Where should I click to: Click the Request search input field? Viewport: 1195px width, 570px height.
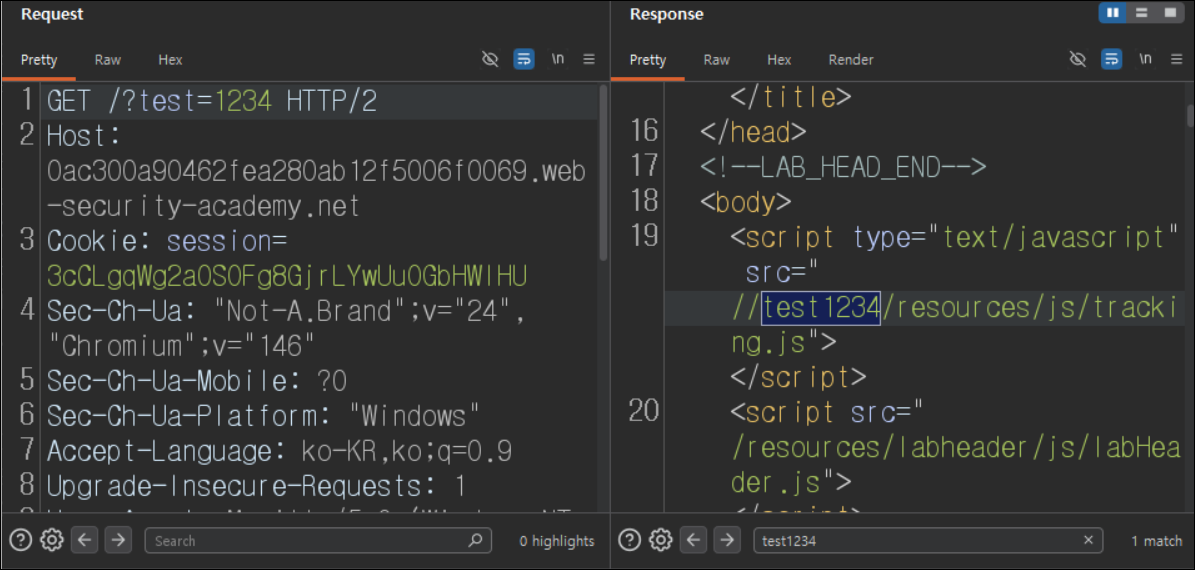click(x=319, y=540)
